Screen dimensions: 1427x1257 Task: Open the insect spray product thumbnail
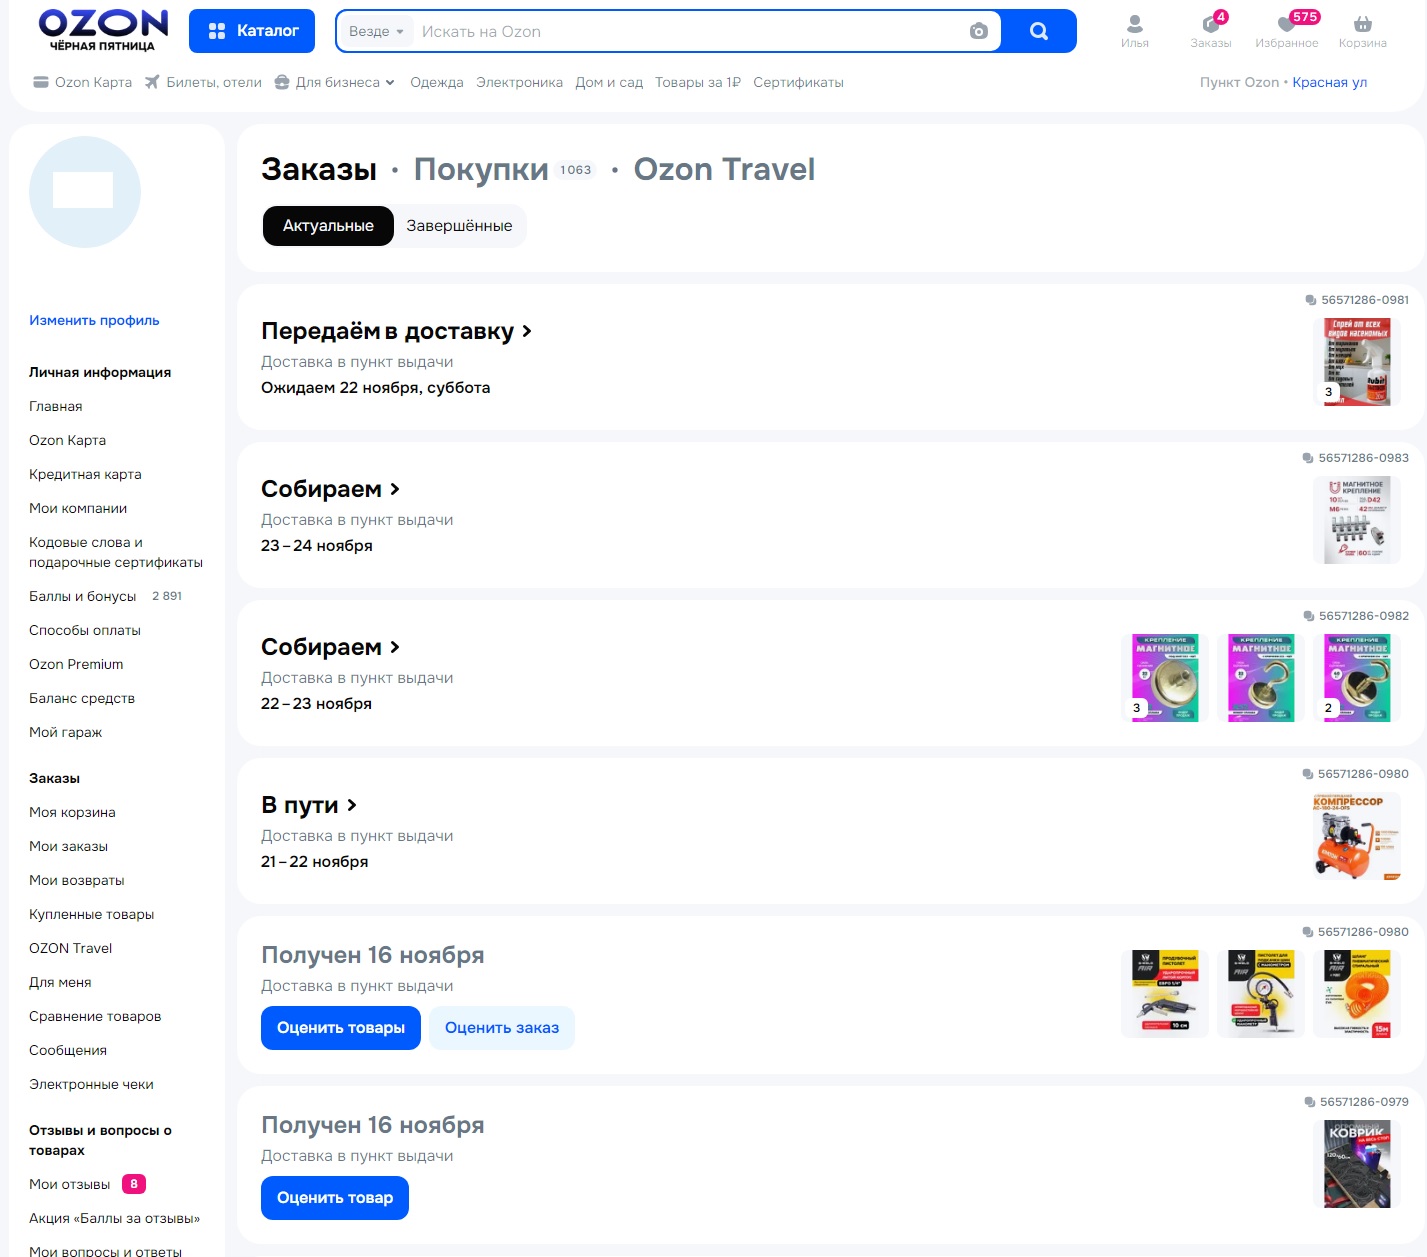[1357, 362]
